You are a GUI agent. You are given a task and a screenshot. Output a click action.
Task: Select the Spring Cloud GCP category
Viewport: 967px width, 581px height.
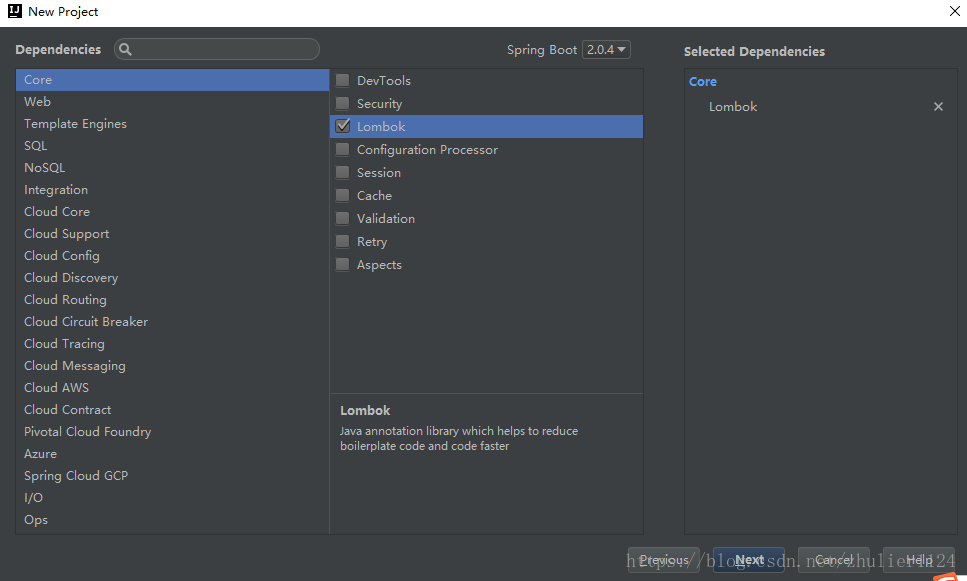[173, 476]
